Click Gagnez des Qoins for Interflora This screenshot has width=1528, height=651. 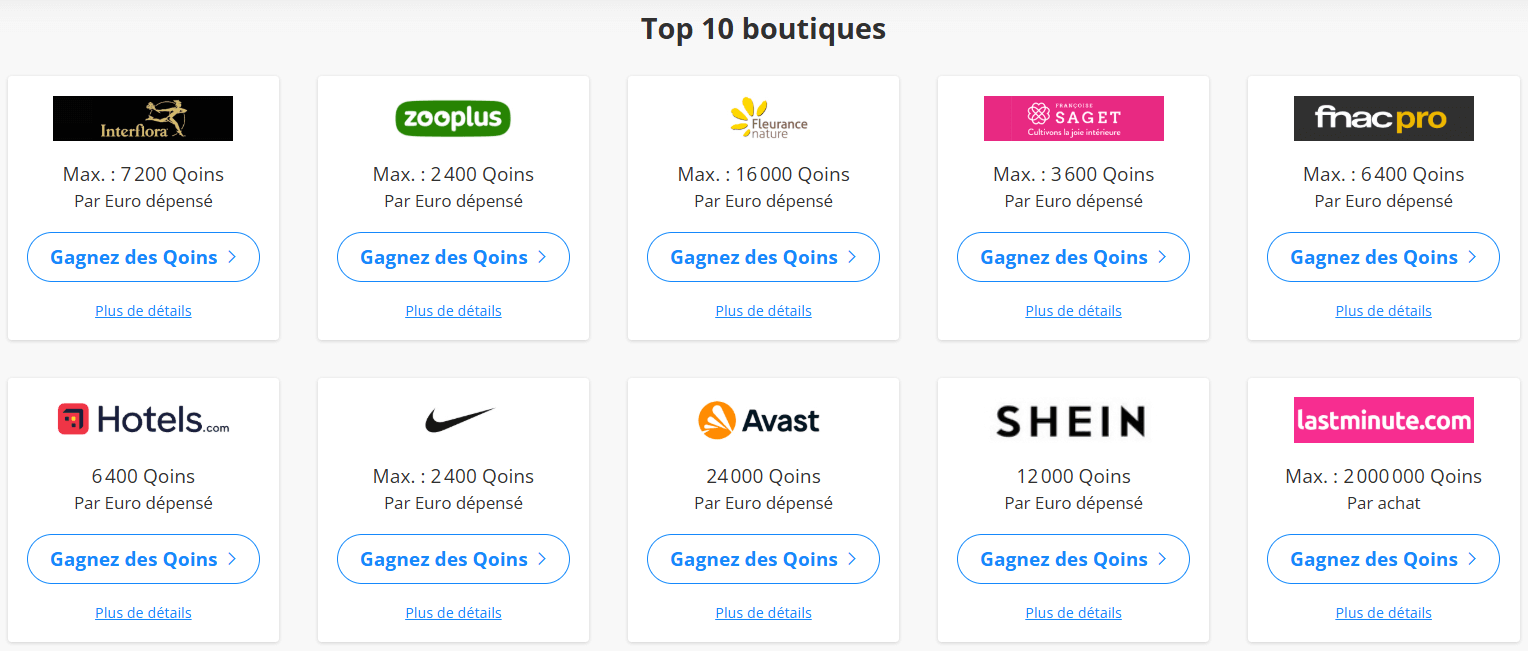142,257
